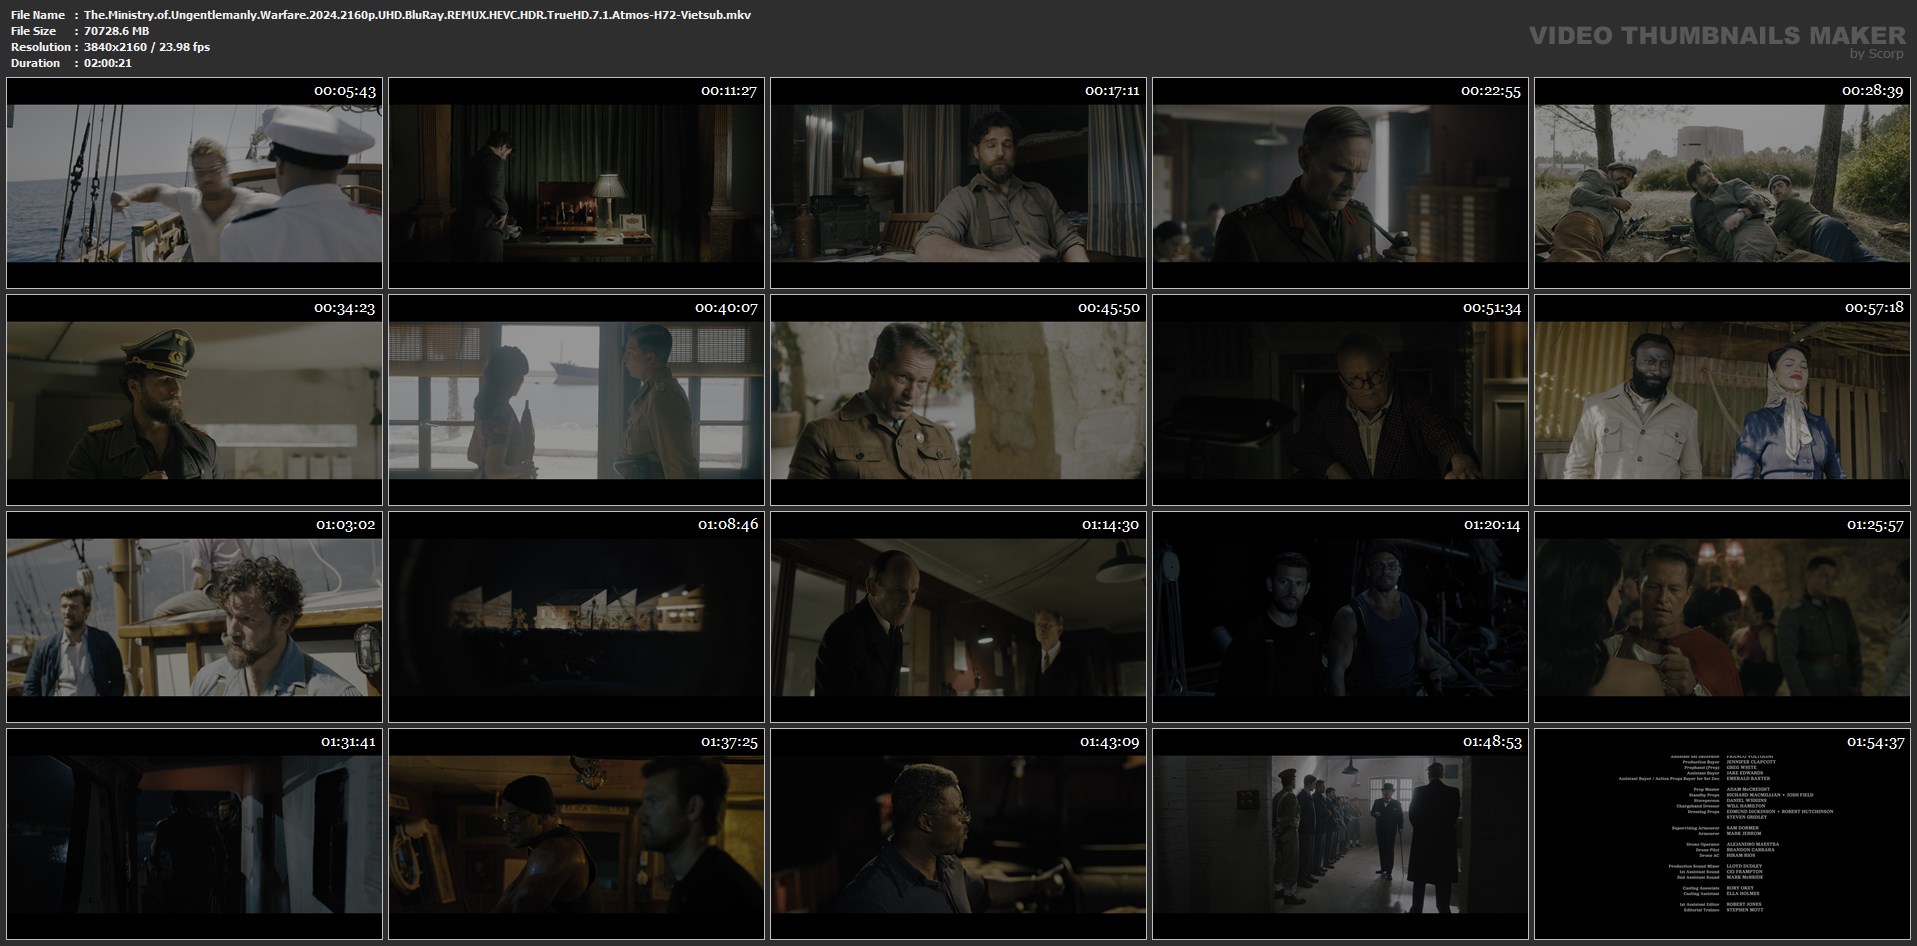This screenshot has height=946, width=1917.
Task: Choose the frame stamped 01:48:53
Action: 1340,834
